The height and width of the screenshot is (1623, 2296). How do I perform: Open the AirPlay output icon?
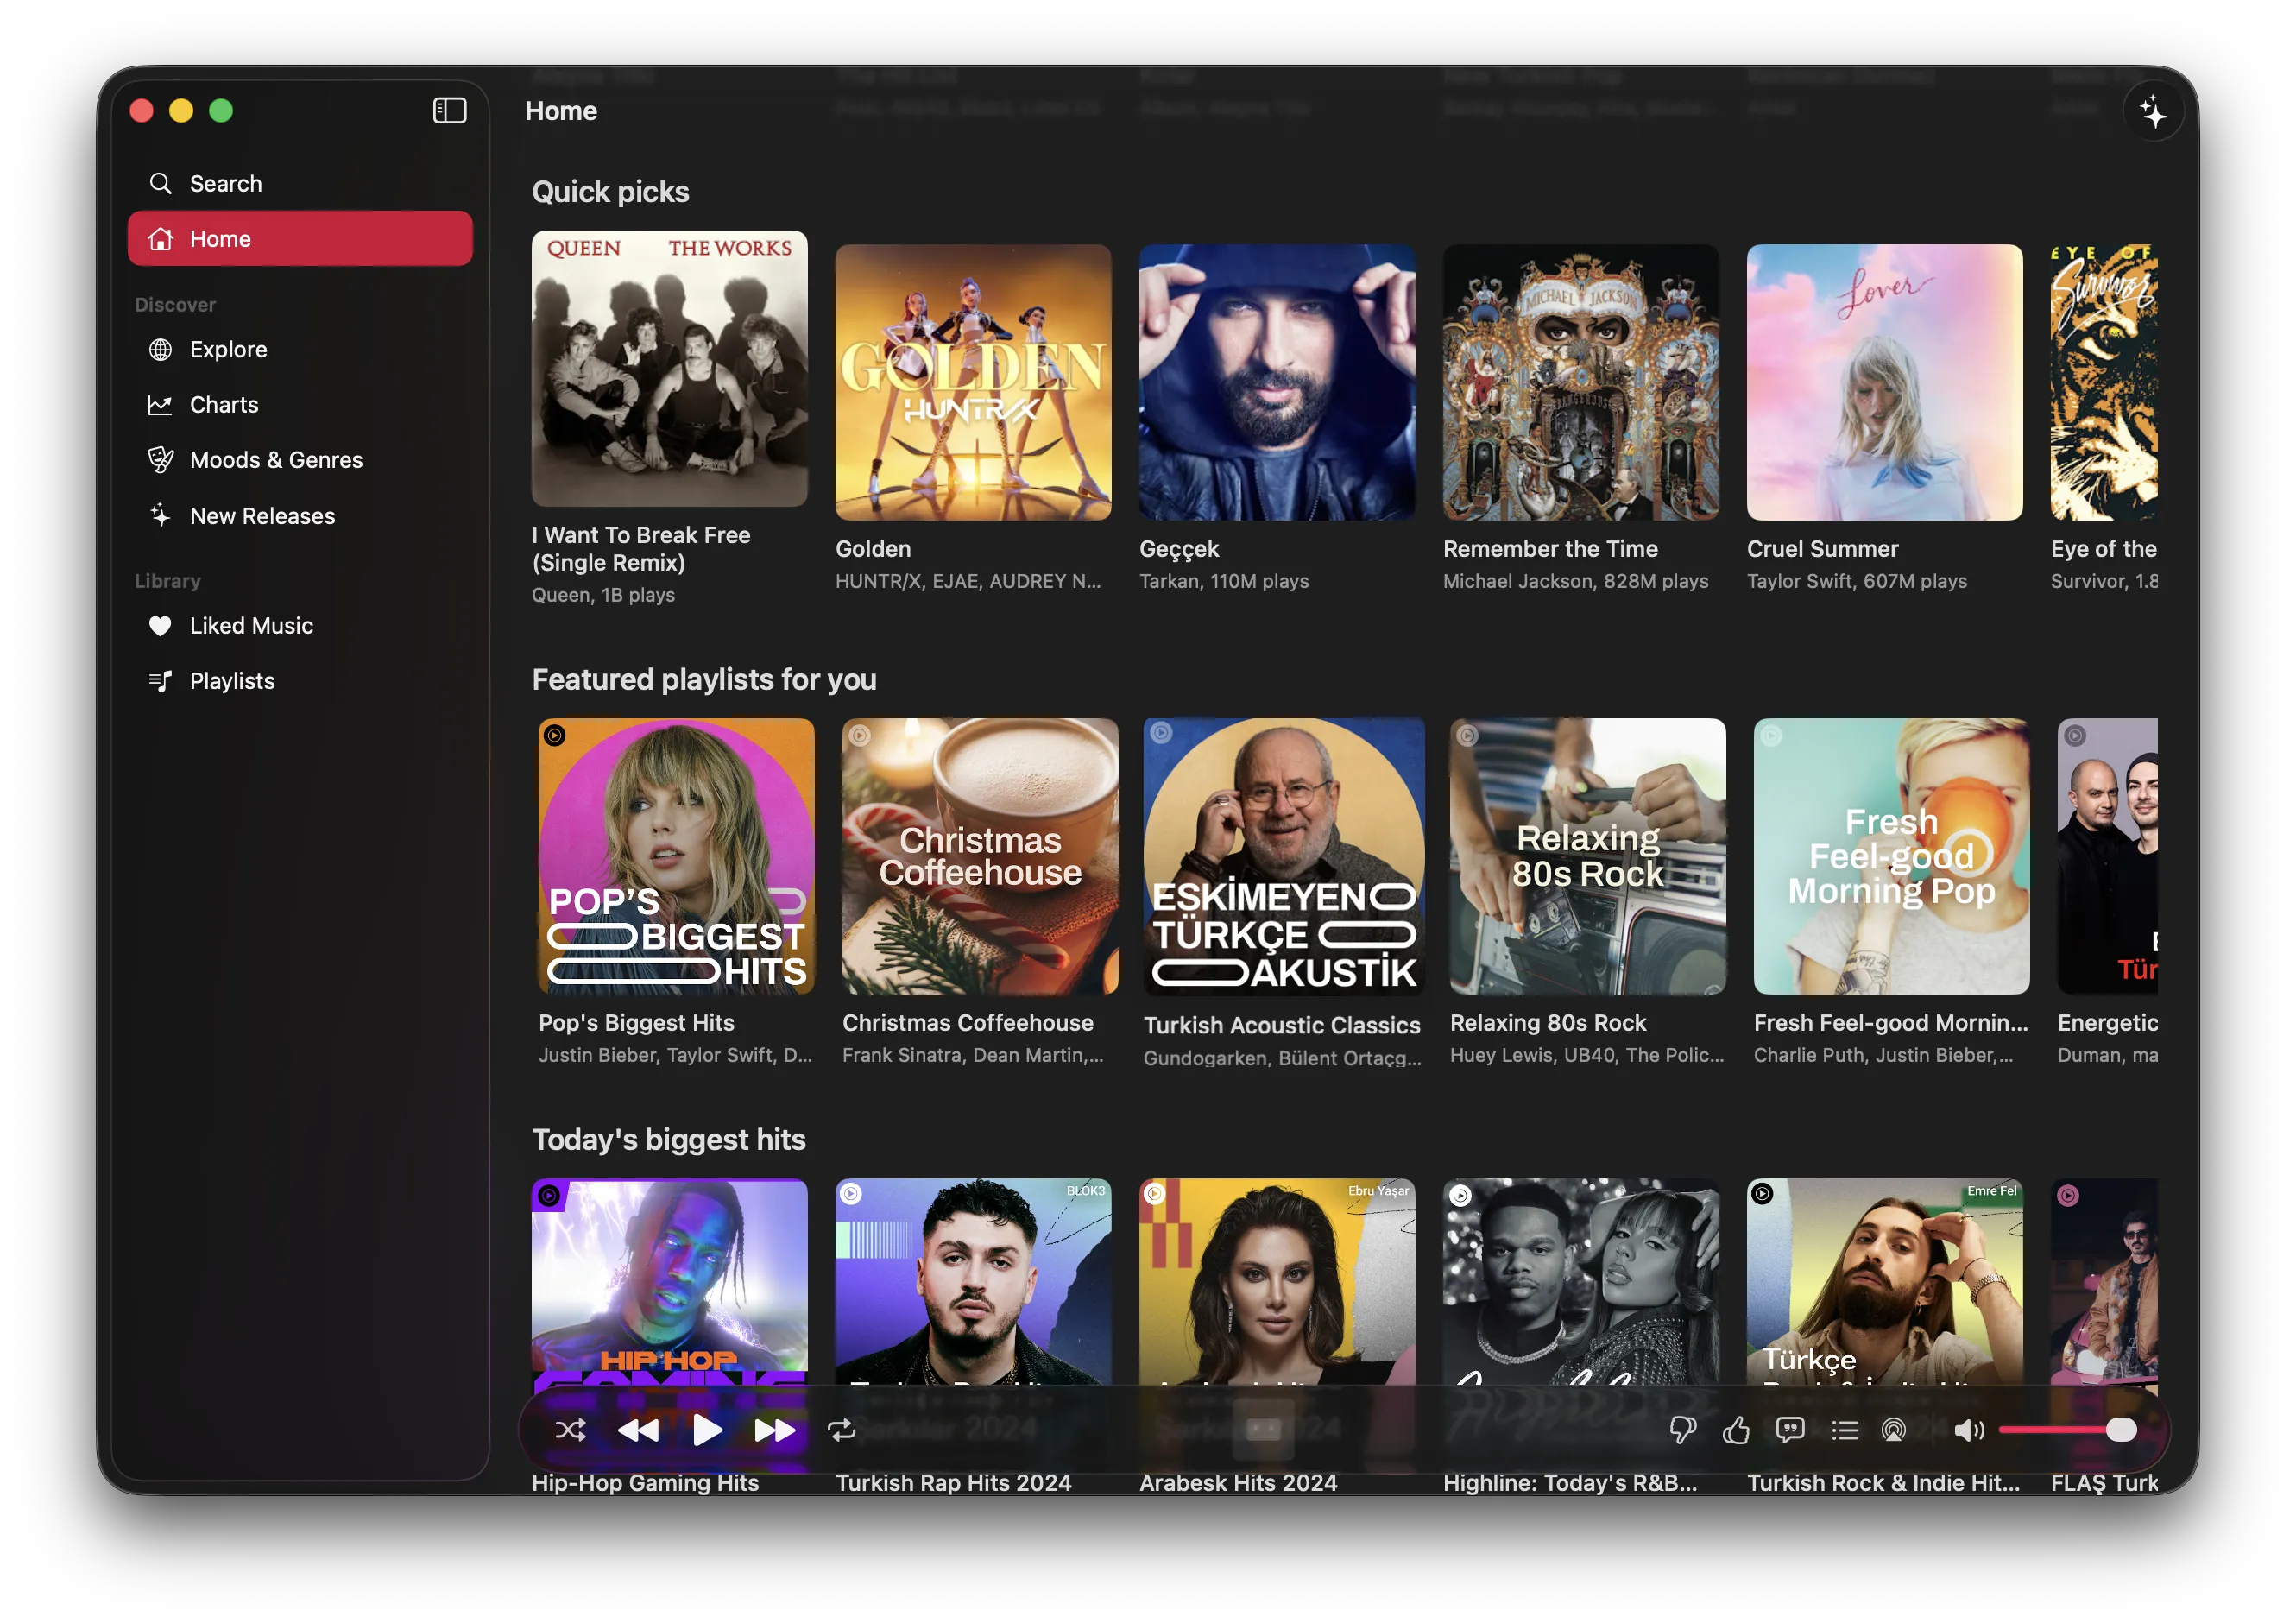tap(1893, 1430)
